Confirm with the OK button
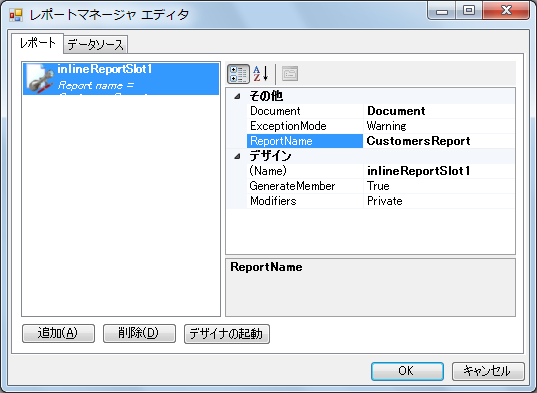 coord(407,371)
